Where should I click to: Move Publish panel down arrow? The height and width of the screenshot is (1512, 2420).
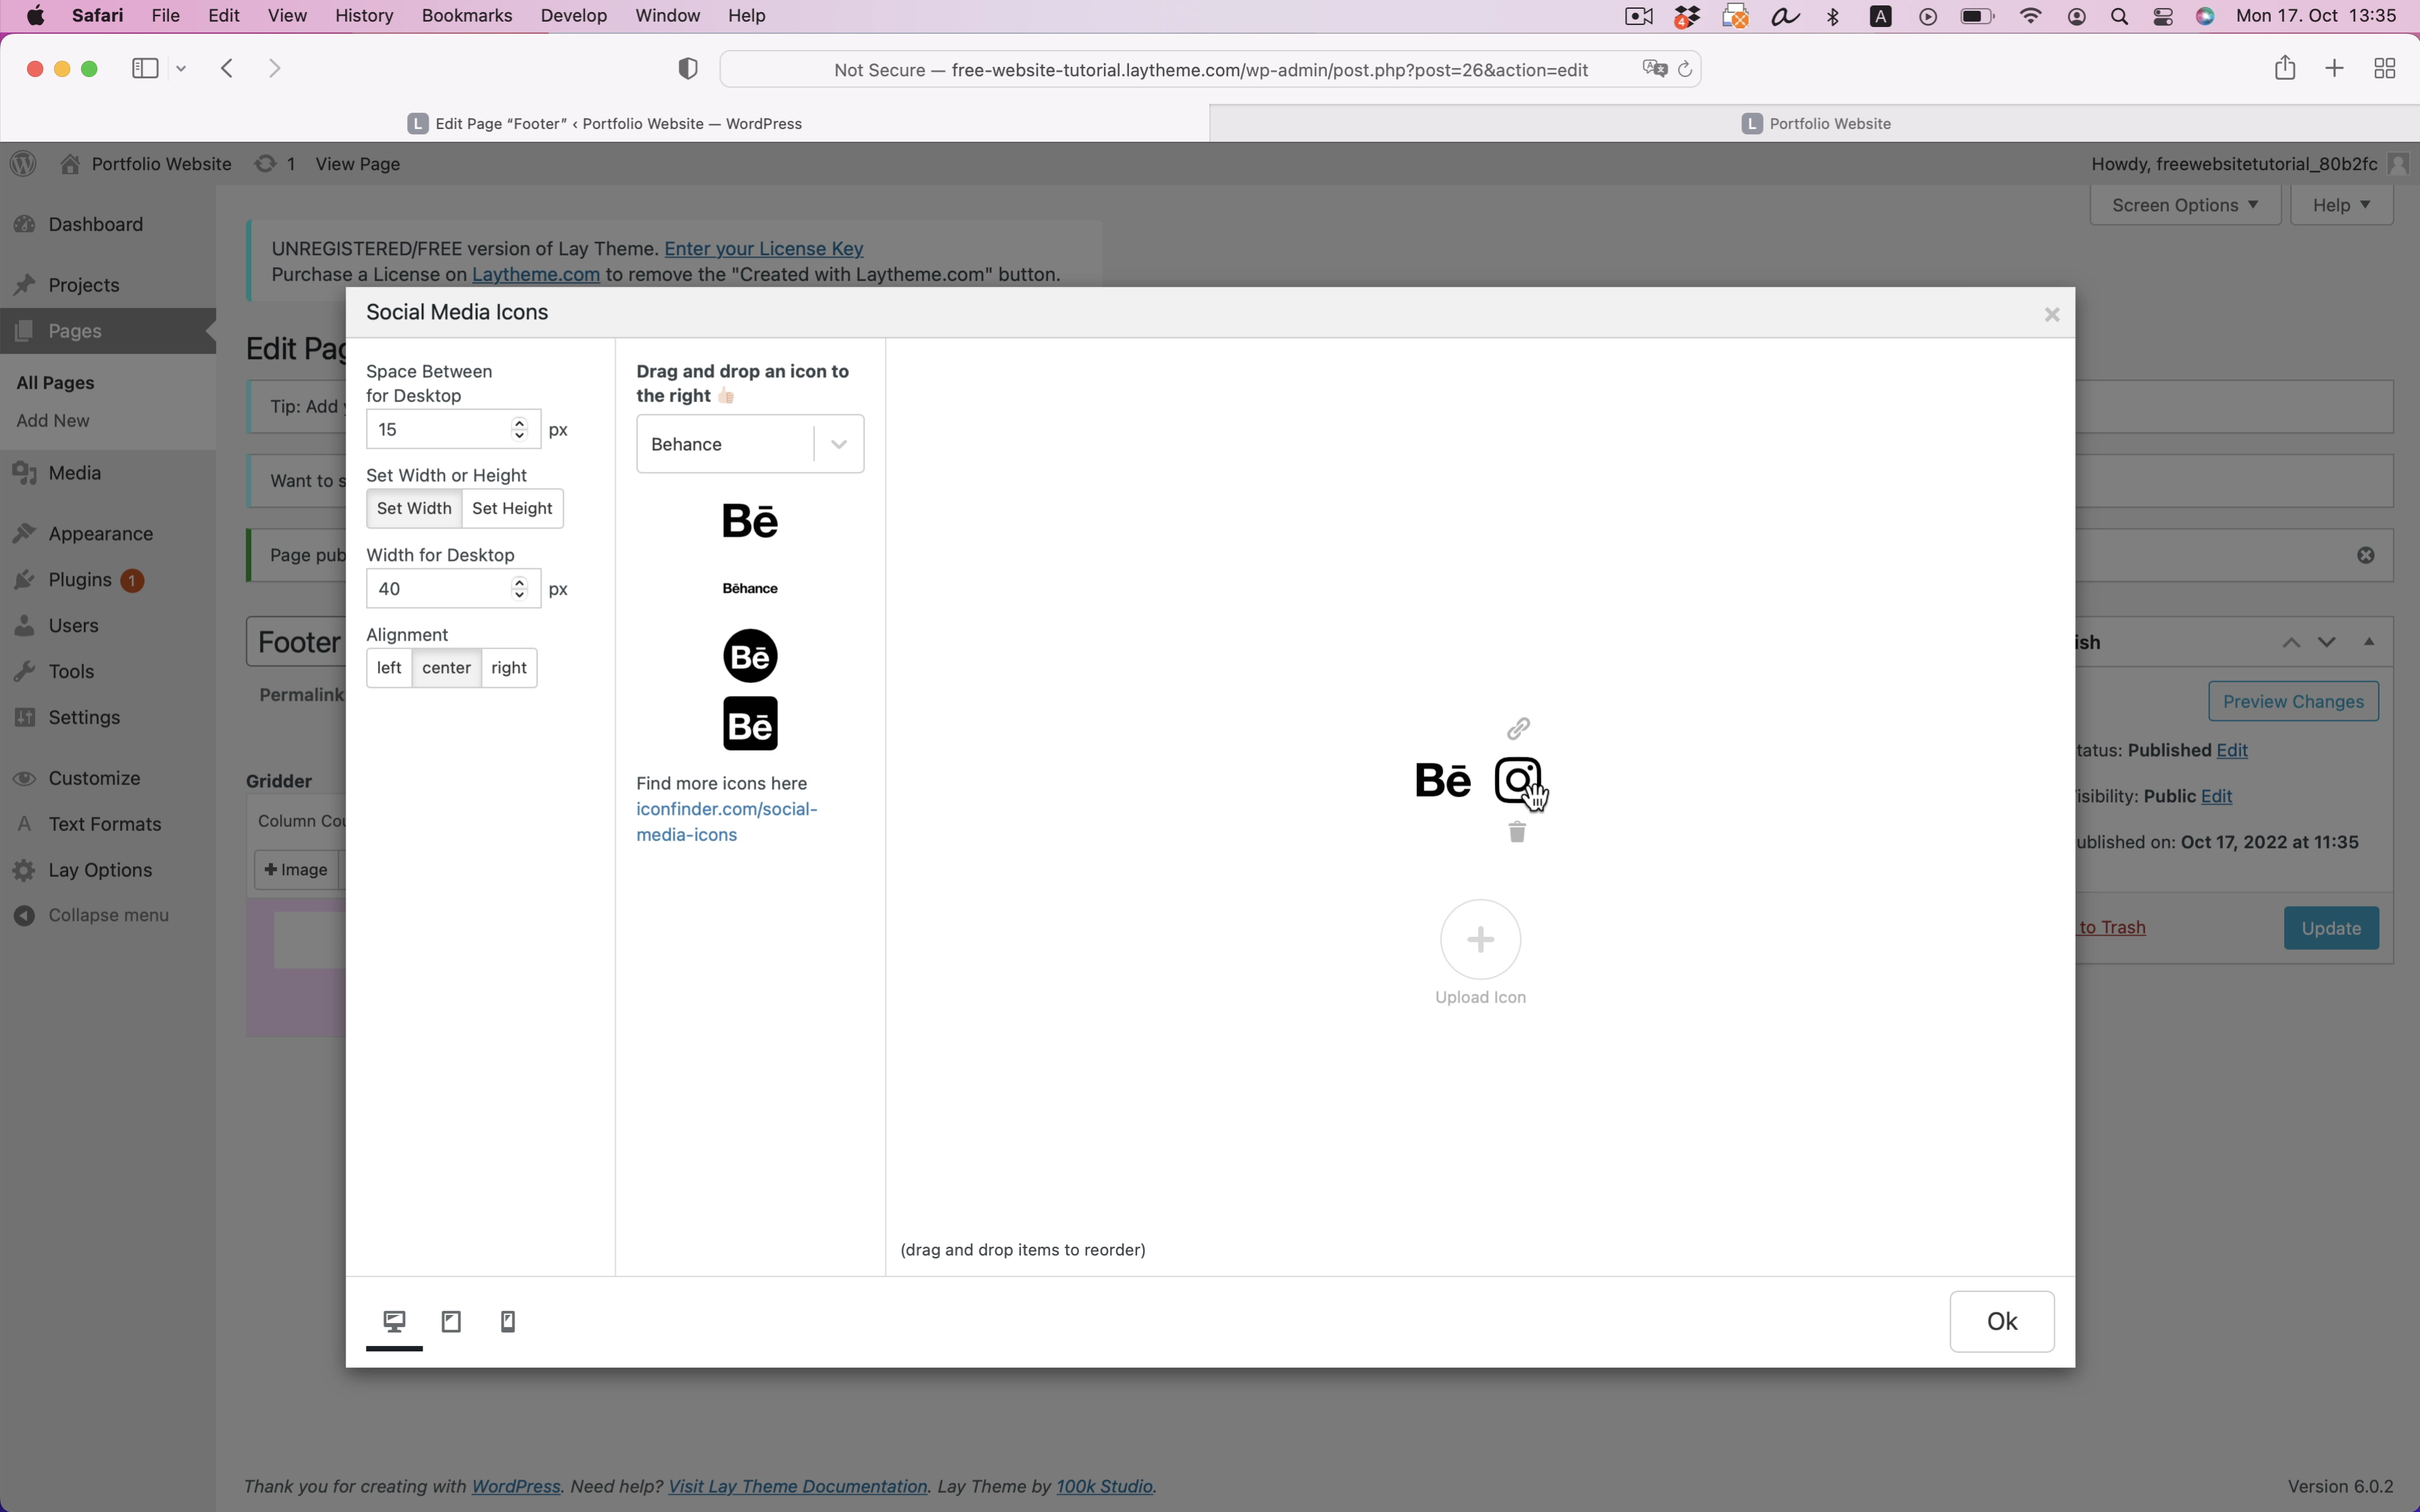click(x=2327, y=642)
